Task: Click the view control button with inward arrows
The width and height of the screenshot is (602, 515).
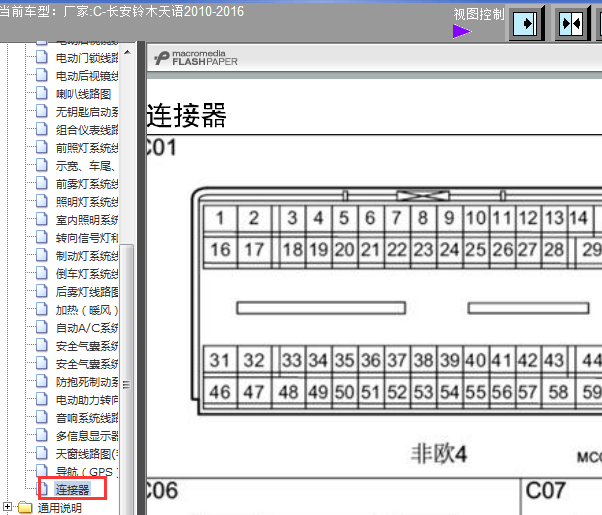Action: point(571,23)
